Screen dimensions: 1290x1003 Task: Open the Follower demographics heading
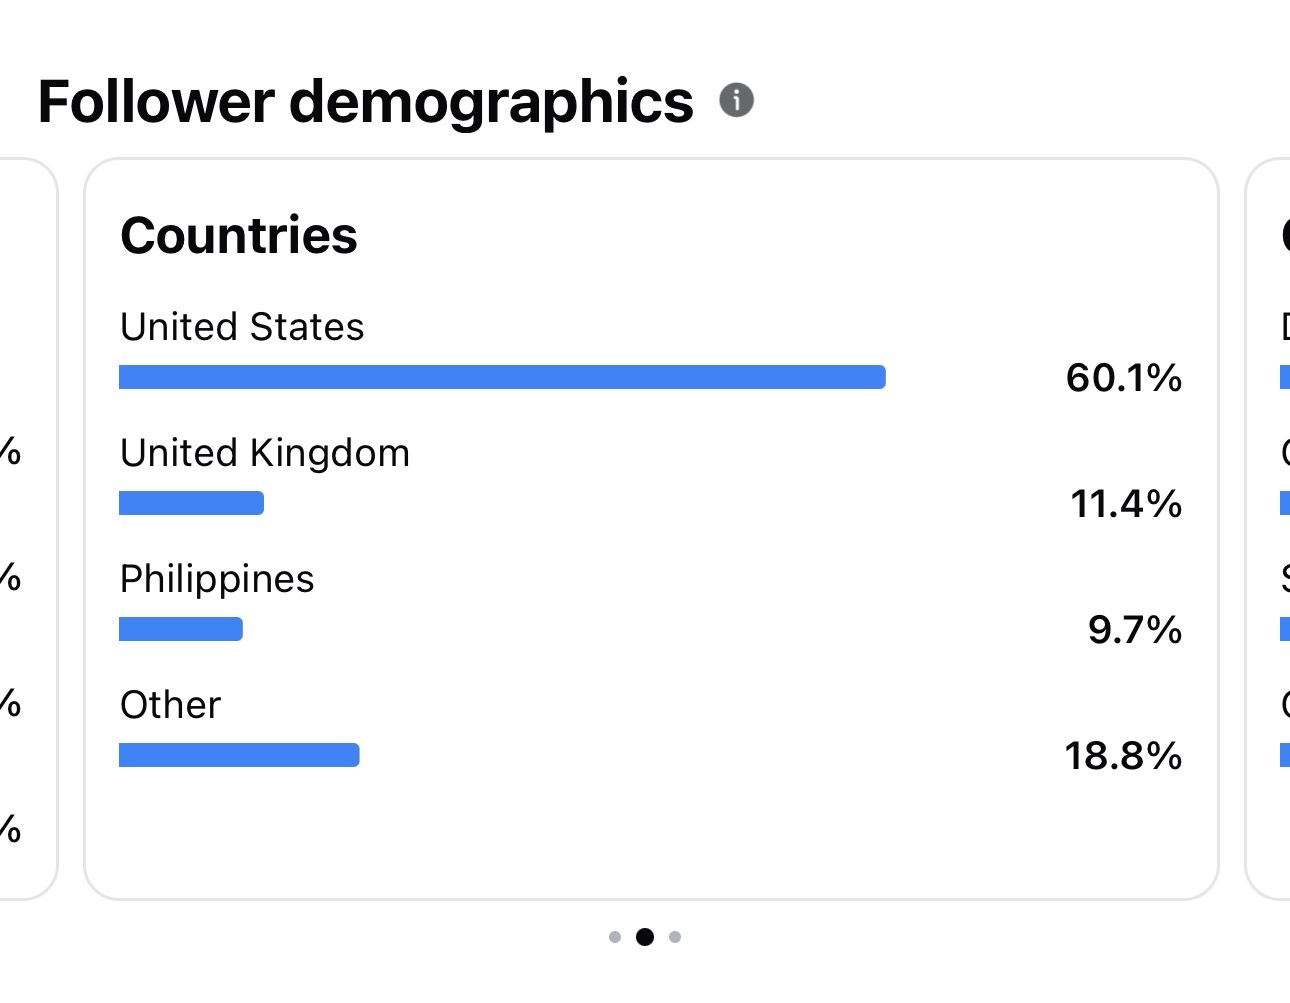click(x=365, y=102)
